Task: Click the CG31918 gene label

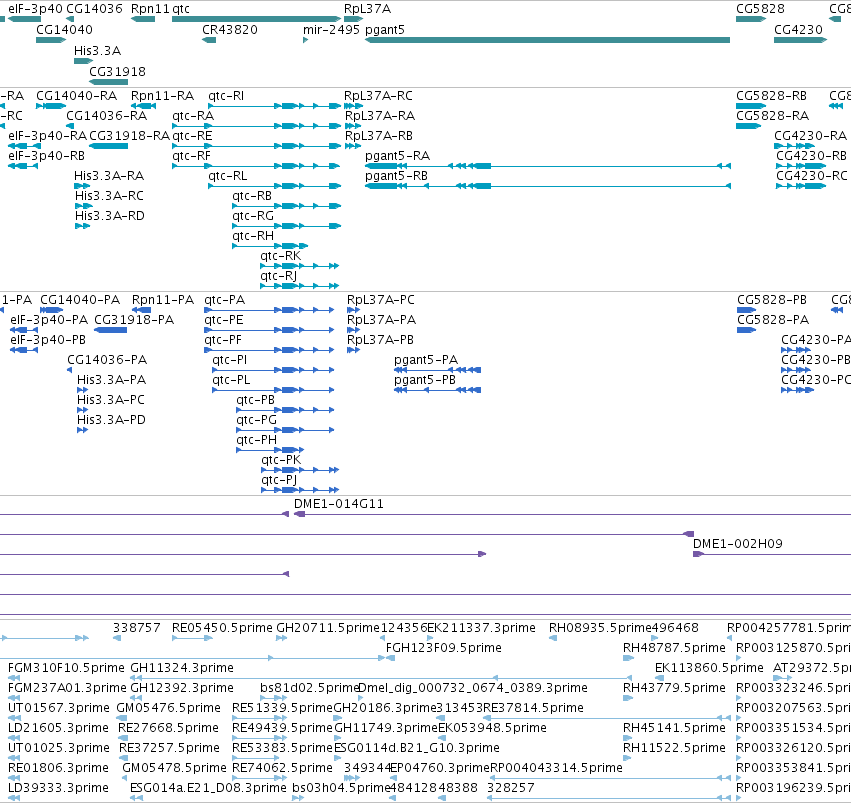Action: (x=117, y=72)
